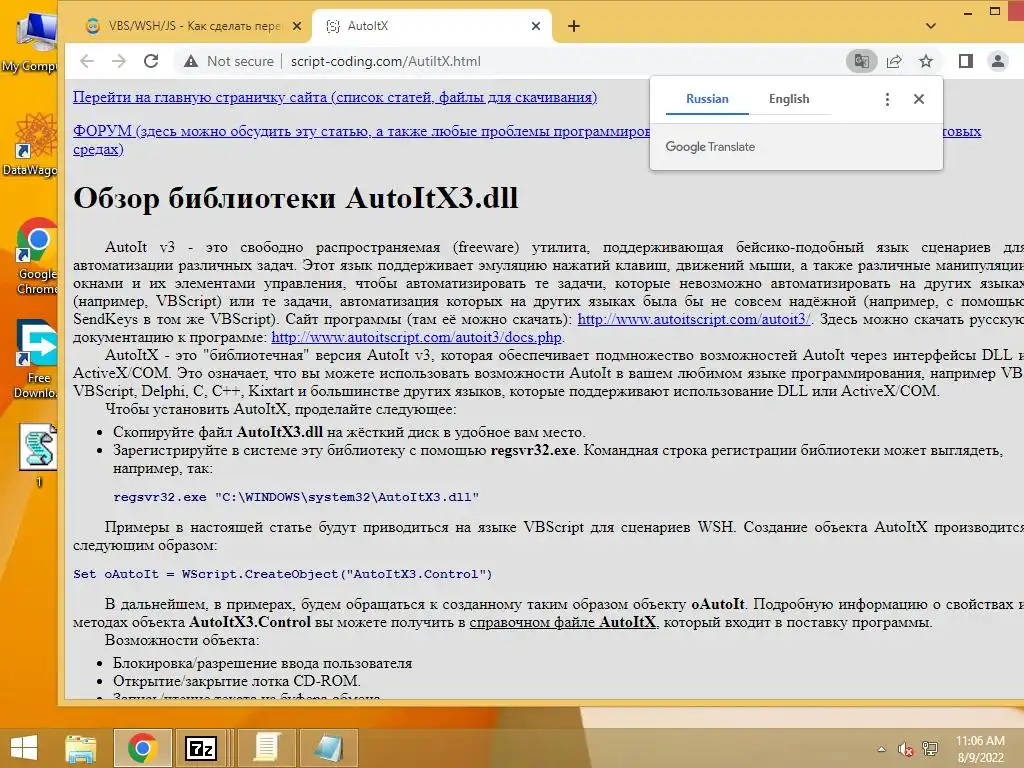The height and width of the screenshot is (768, 1024).
Task: Open the Chrome side panel
Action: (966, 61)
